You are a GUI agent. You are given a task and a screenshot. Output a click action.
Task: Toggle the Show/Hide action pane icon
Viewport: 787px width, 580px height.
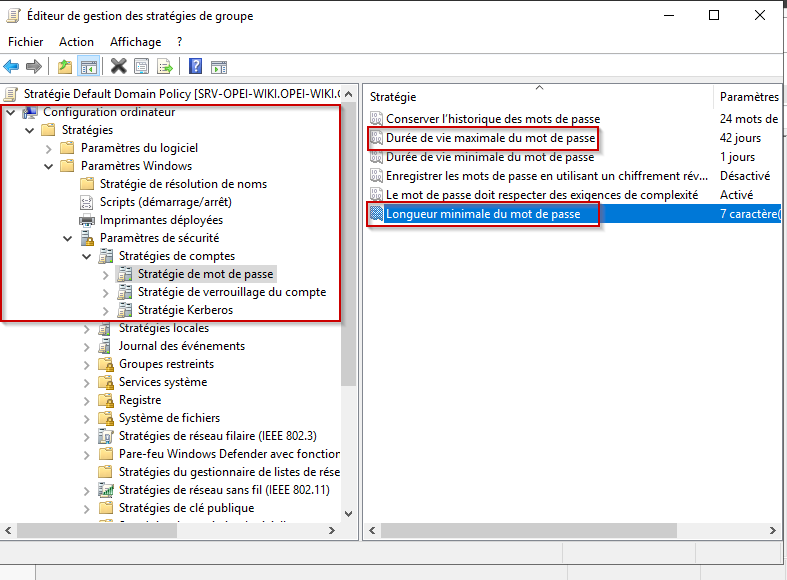(x=219, y=67)
